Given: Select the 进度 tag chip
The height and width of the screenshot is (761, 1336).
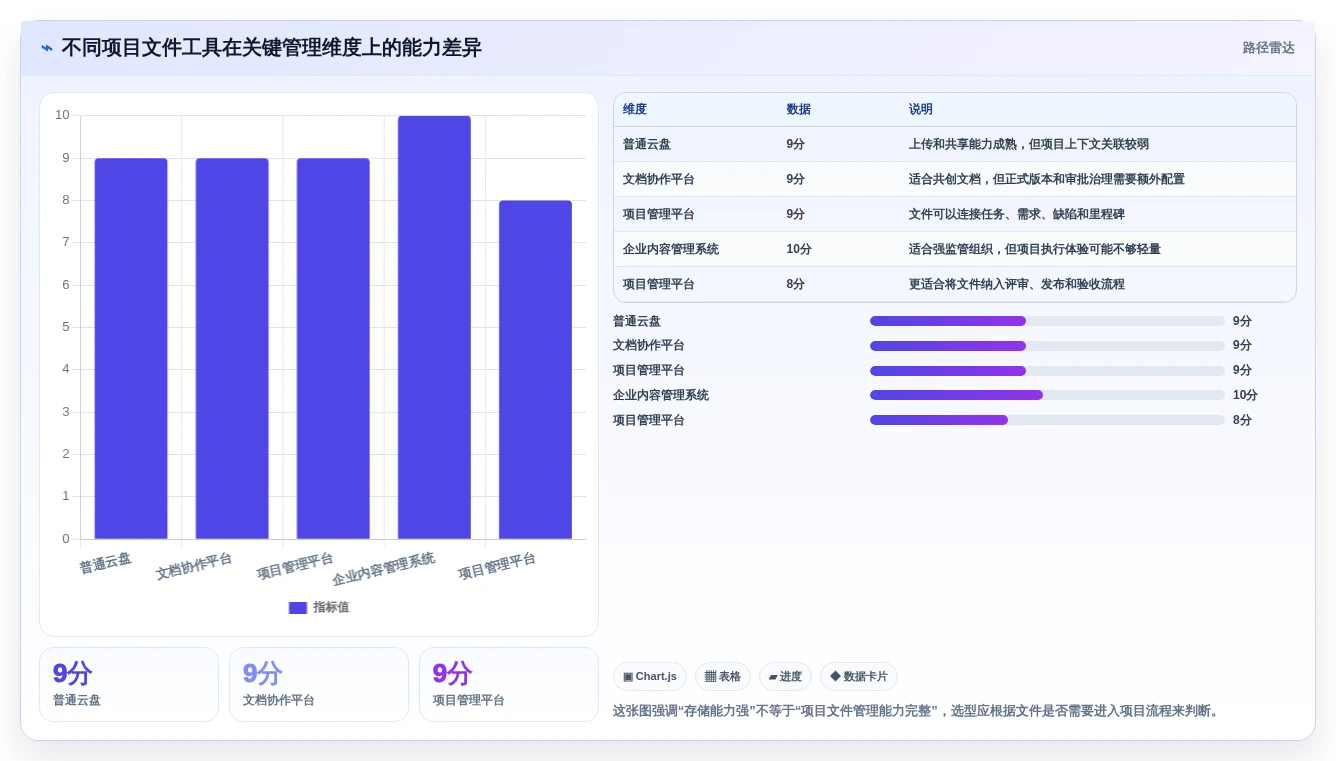Looking at the screenshot, I should (x=785, y=677).
